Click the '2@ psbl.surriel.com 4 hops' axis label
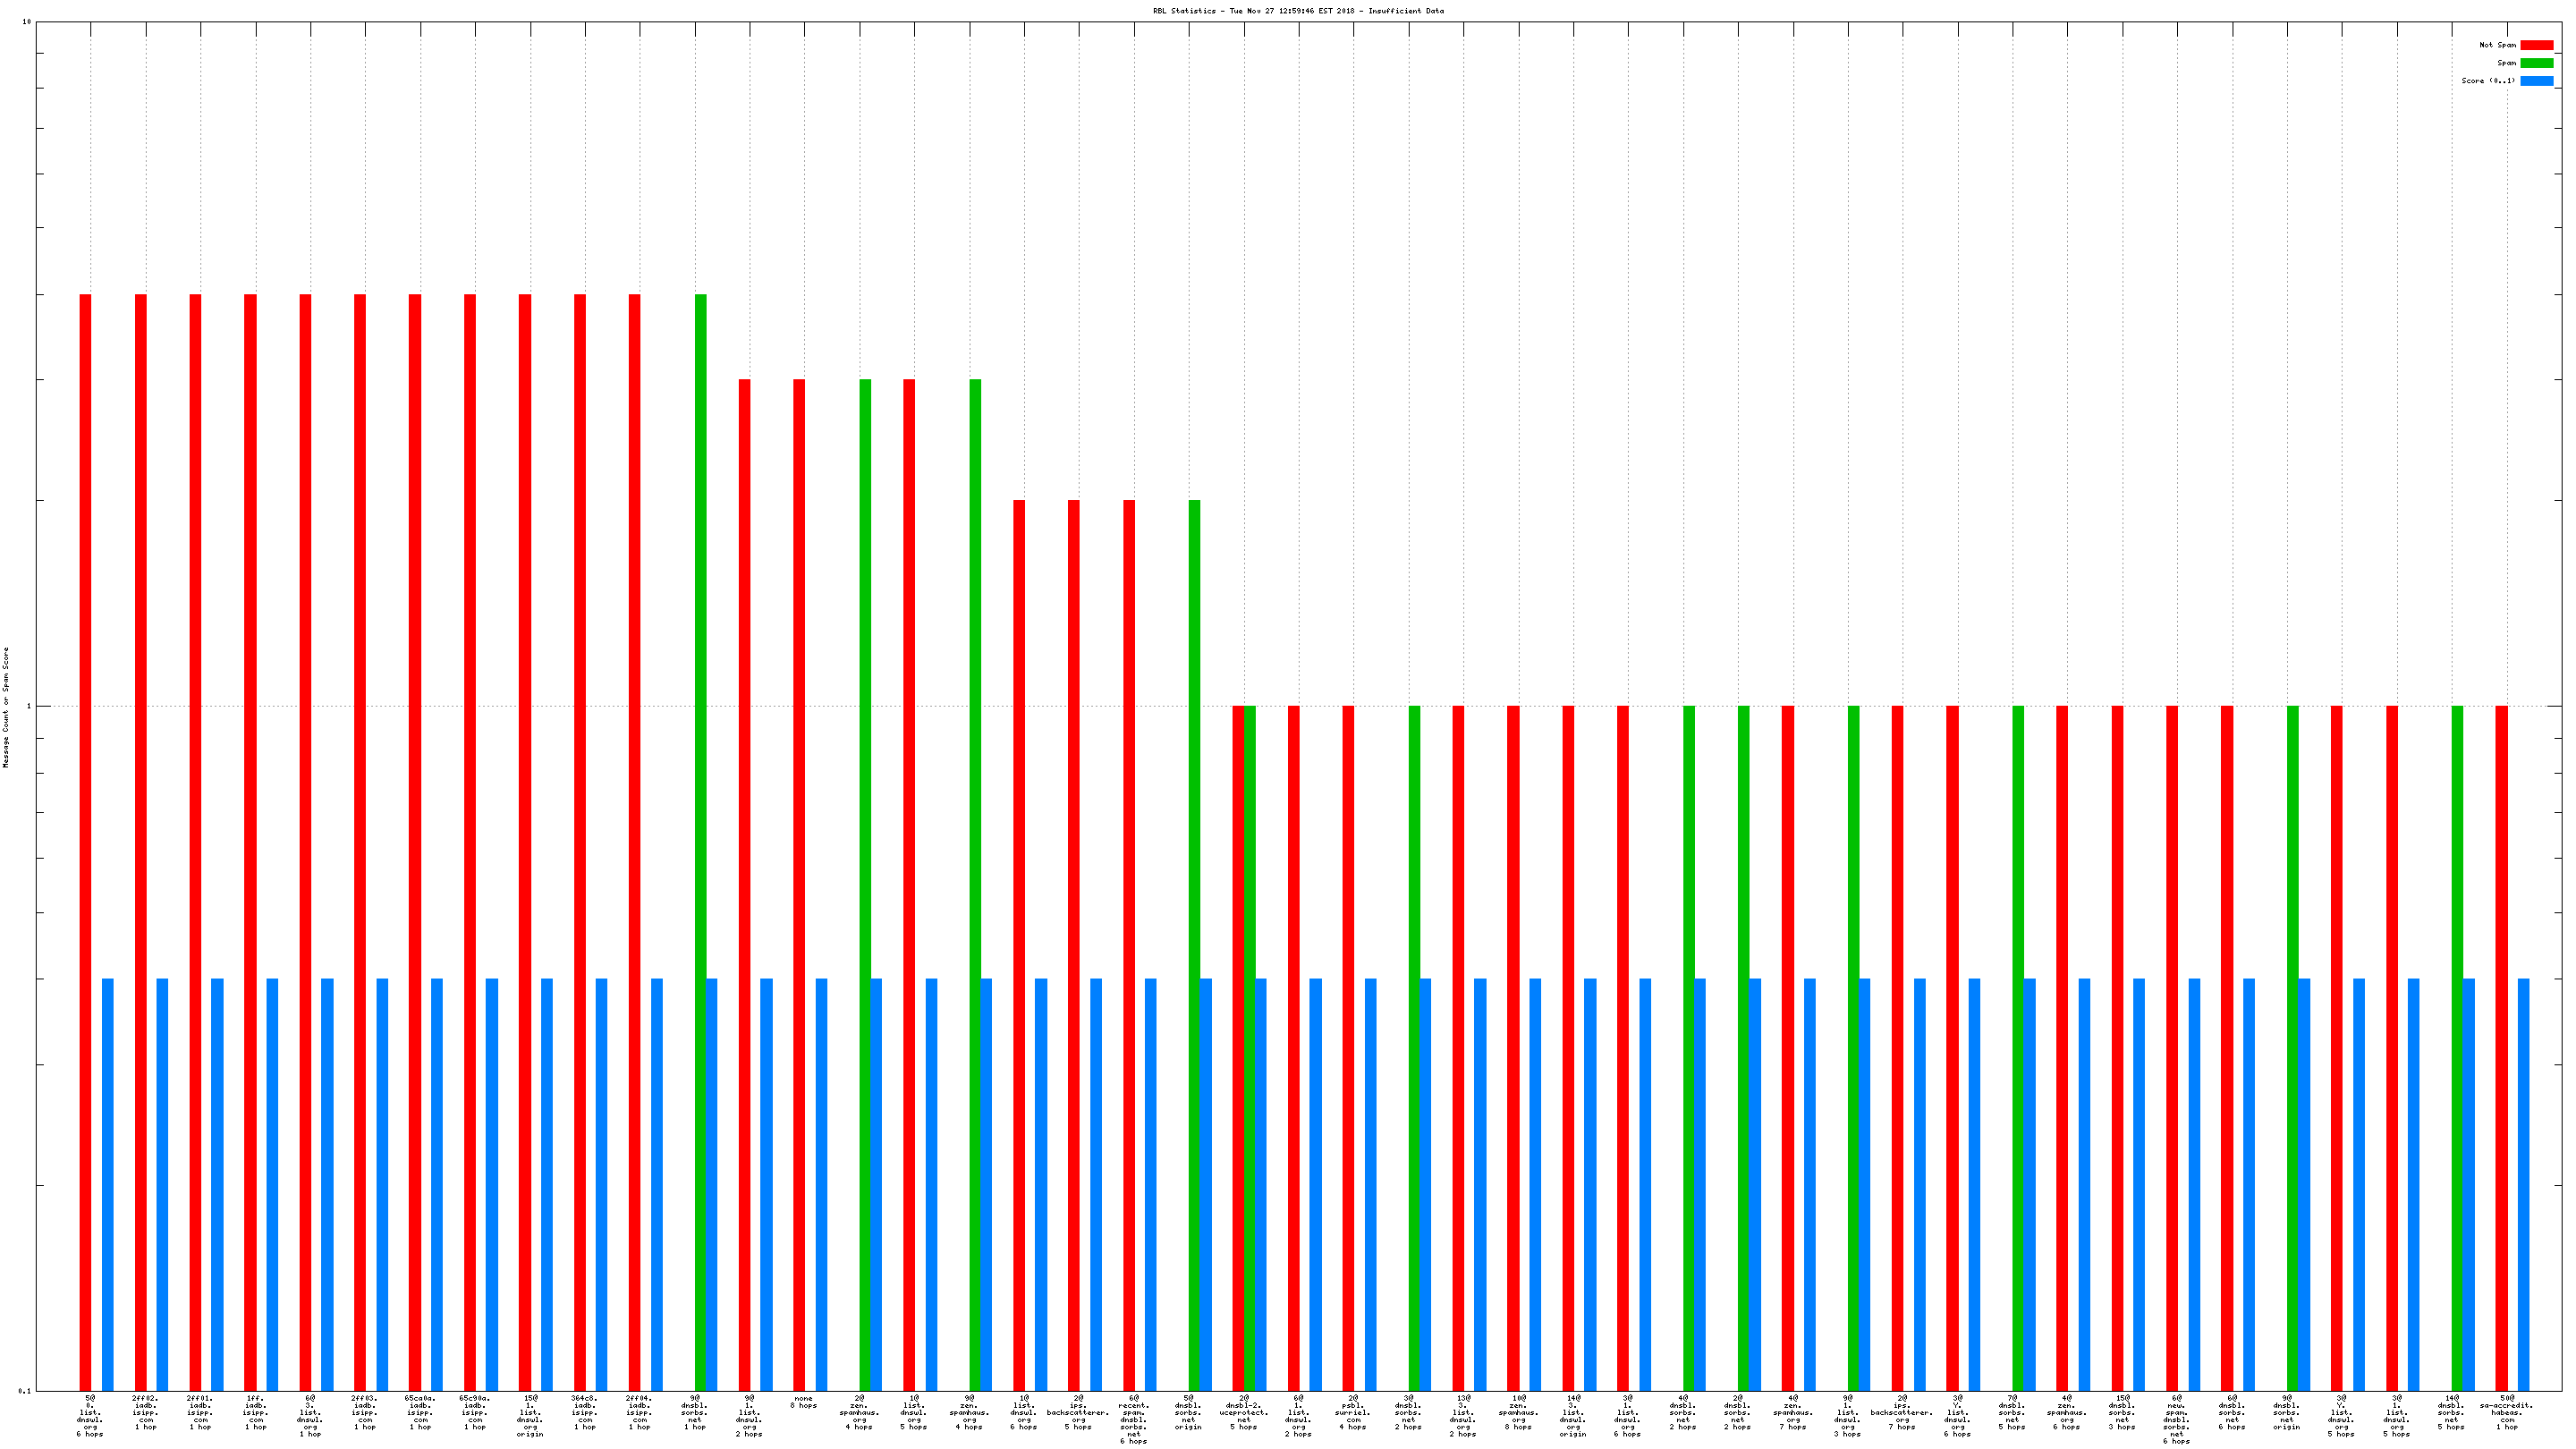The width and height of the screenshot is (2576, 1449). [1353, 1412]
